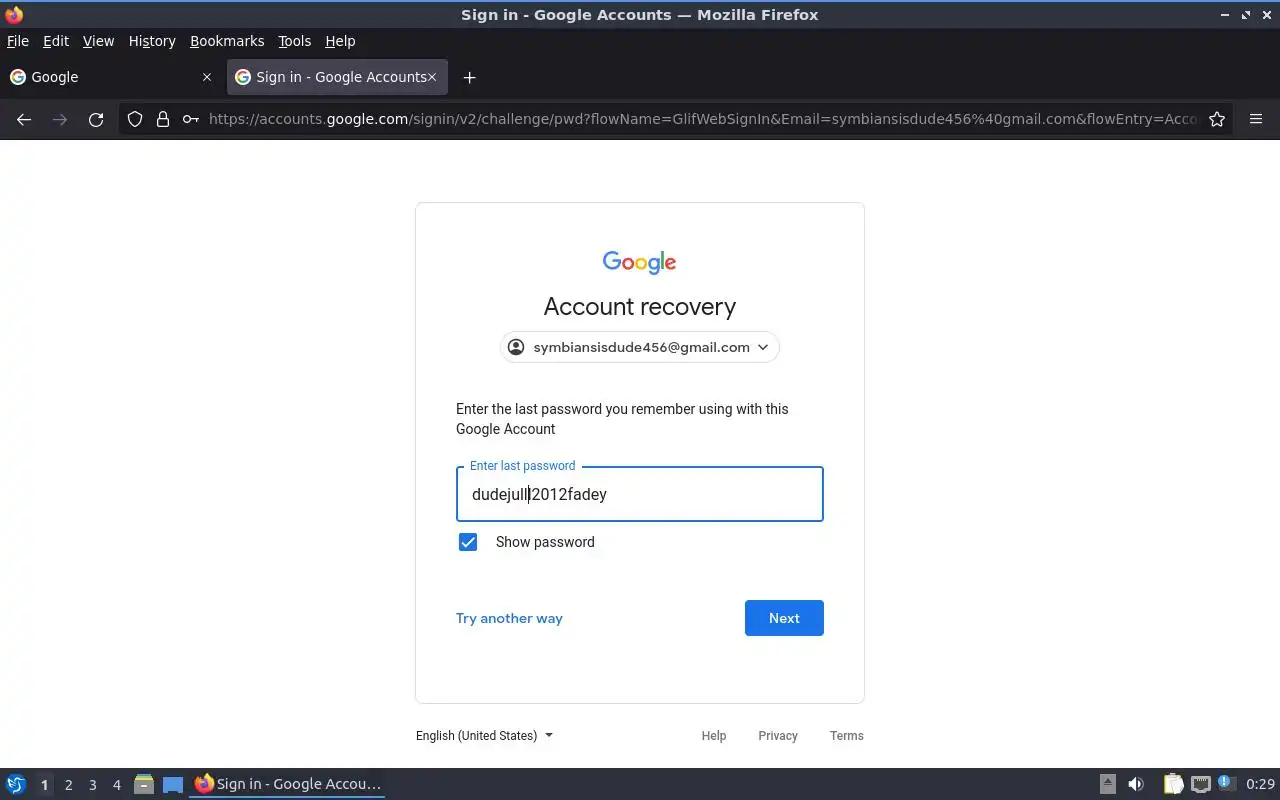The image size is (1280, 800).
Task: Maximize the Firefox window
Action: (1246, 15)
